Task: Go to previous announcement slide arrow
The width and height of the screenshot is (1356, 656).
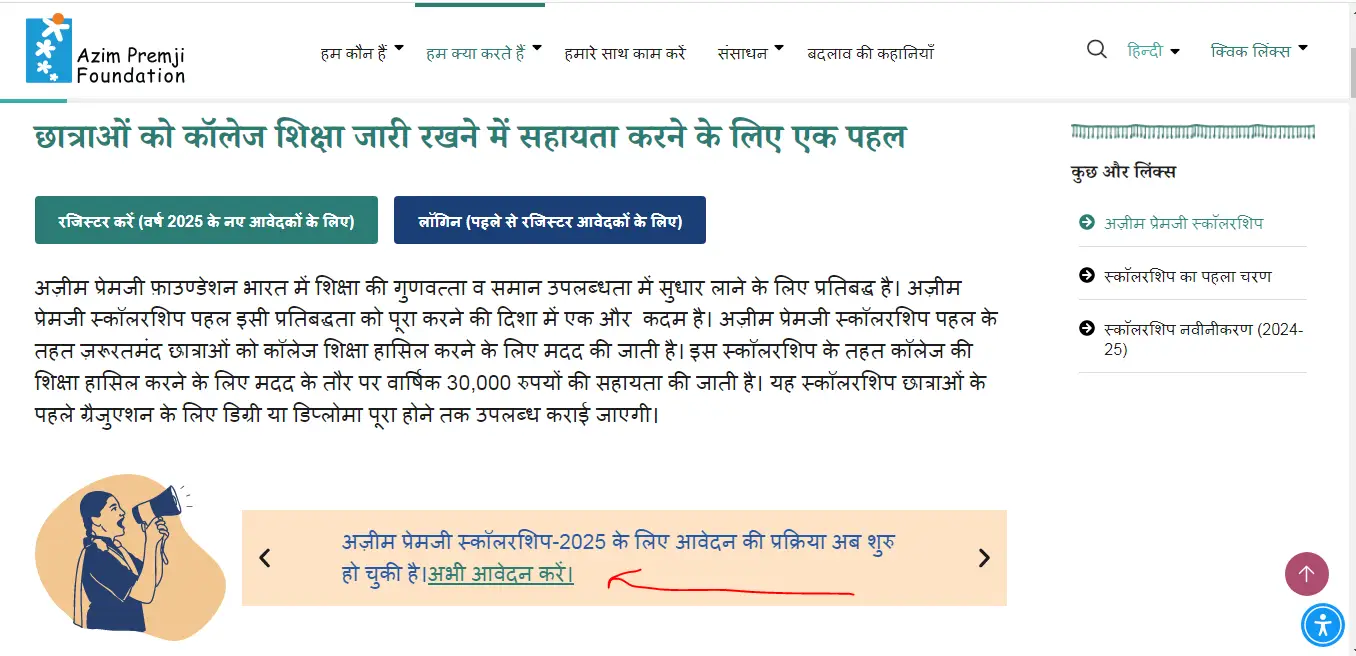Action: pyautogui.click(x=265, y=558)
